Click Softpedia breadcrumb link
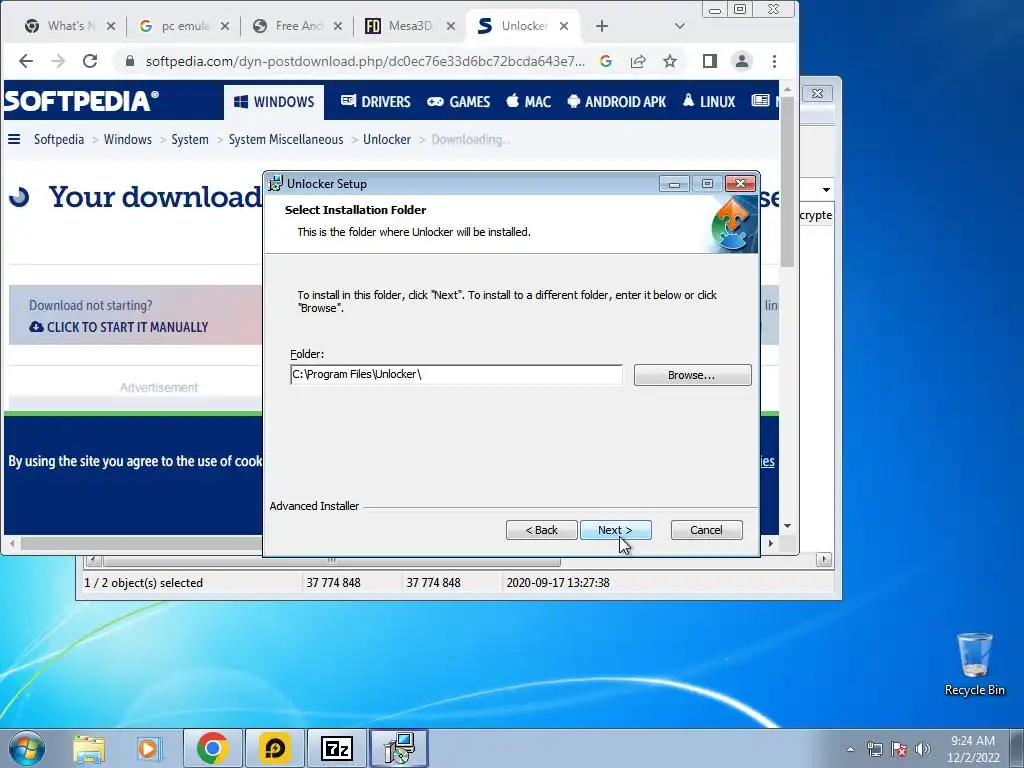The image size is (1024, 768). (x=59, y=140)
